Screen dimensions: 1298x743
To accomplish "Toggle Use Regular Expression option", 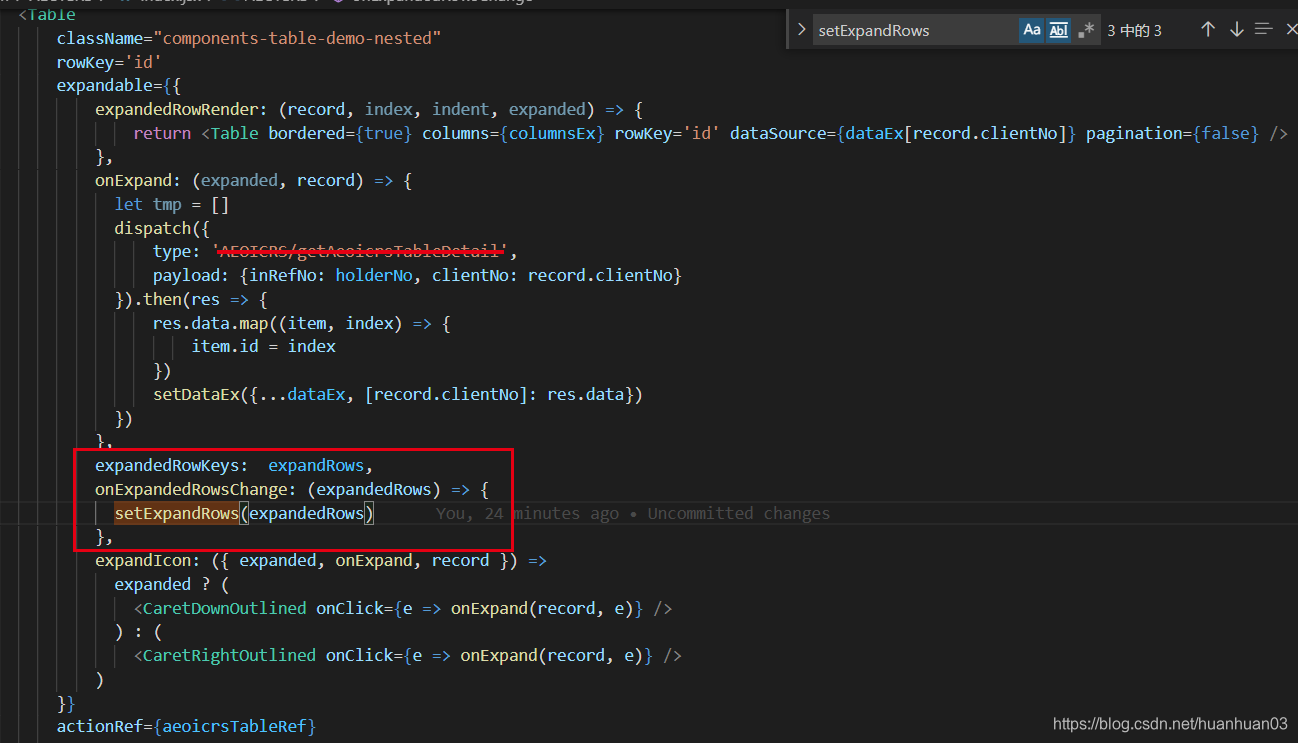I will (1086, 30).
